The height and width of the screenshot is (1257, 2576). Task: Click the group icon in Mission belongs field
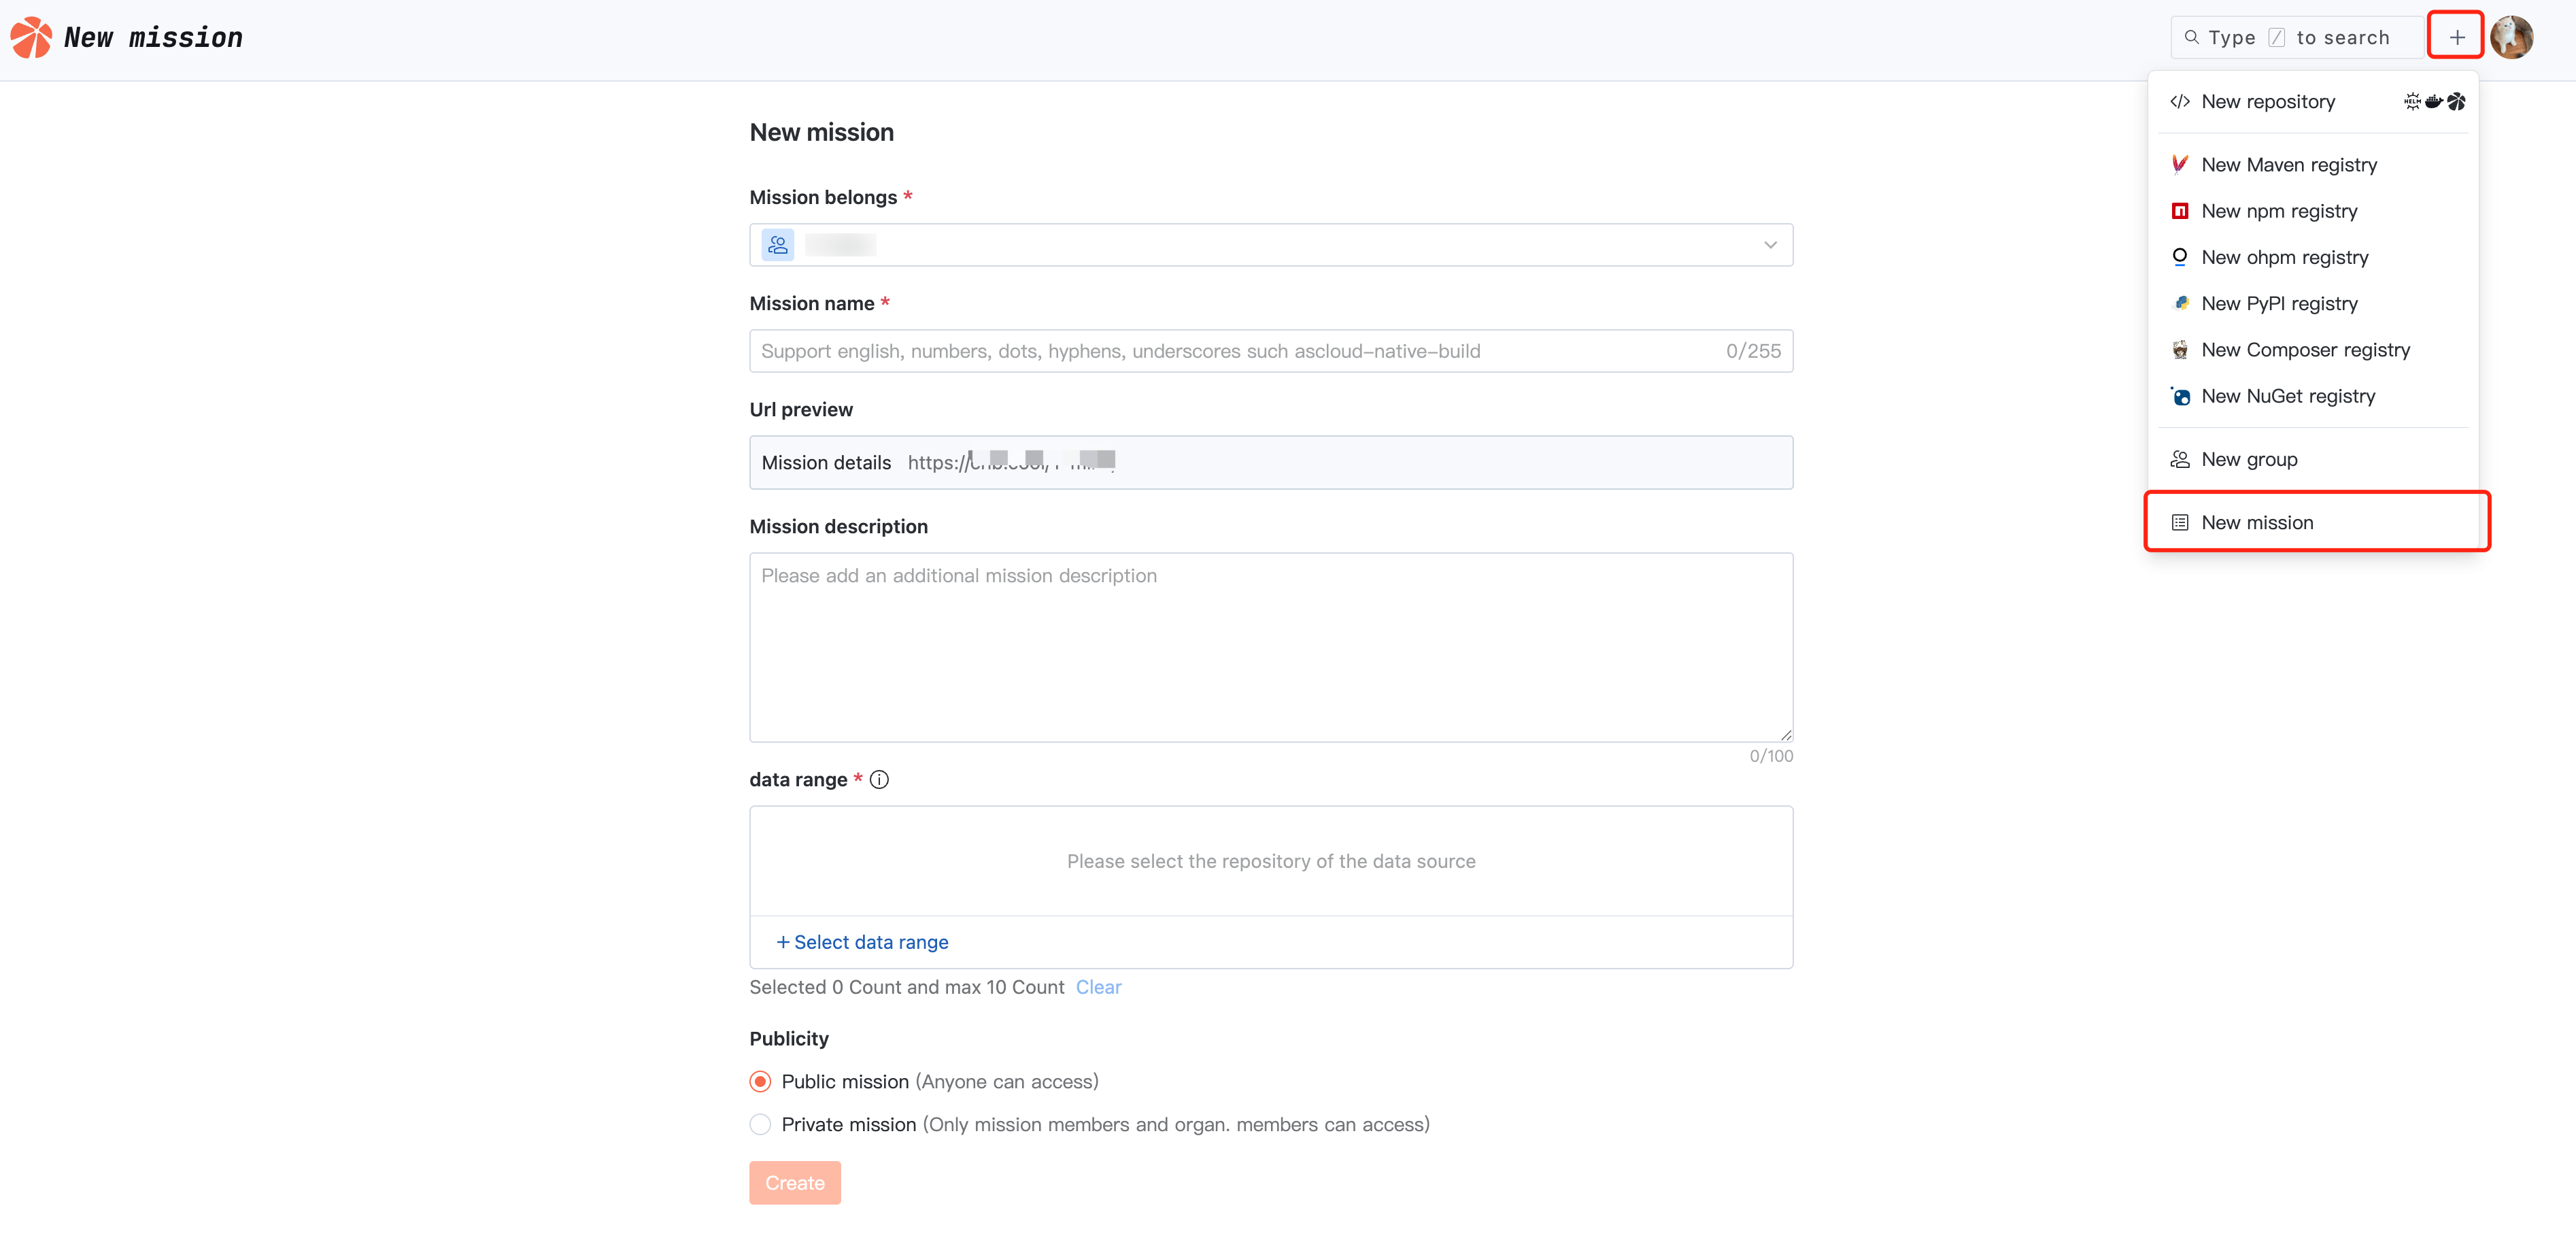(x=778, y=245)
